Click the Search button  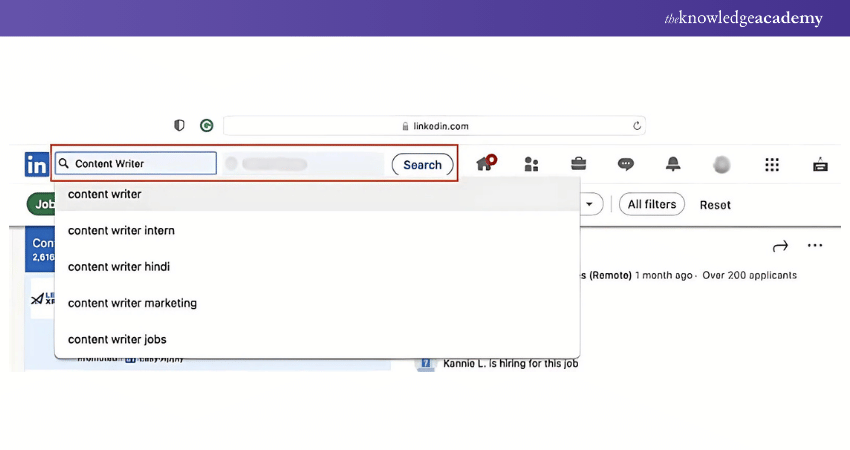[422, 165]
